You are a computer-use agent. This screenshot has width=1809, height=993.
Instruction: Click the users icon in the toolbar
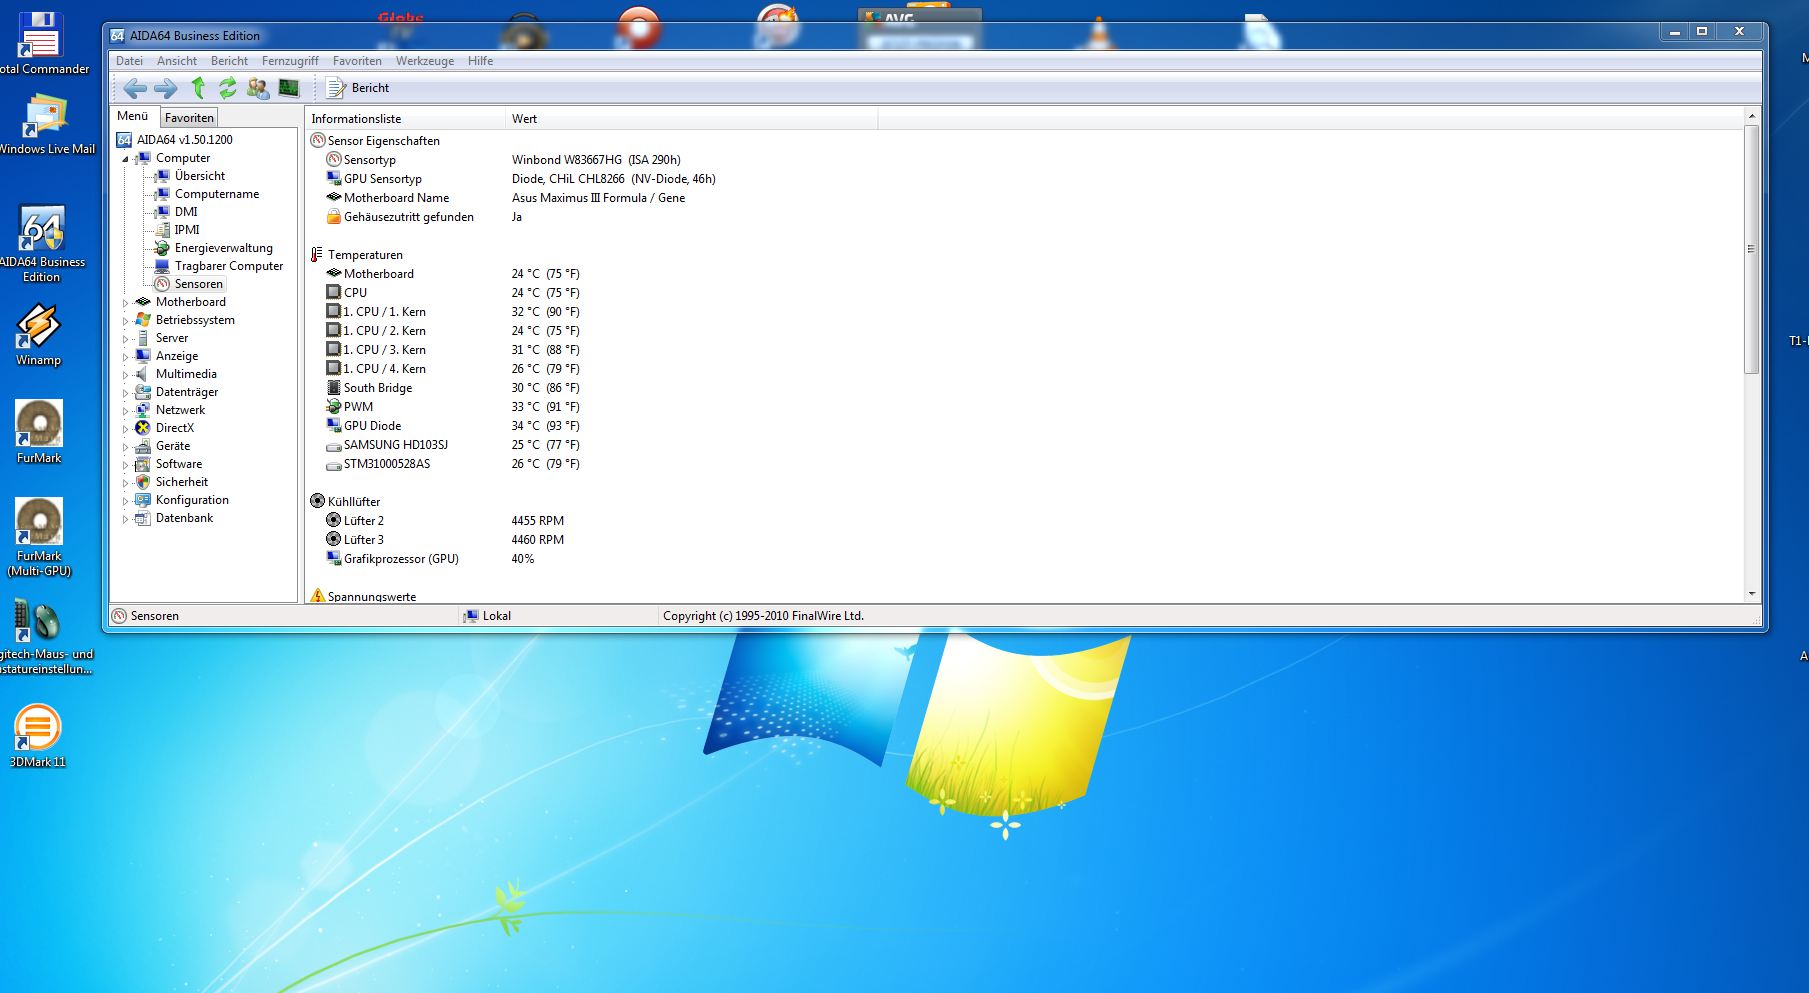click(x=258, y=89)
